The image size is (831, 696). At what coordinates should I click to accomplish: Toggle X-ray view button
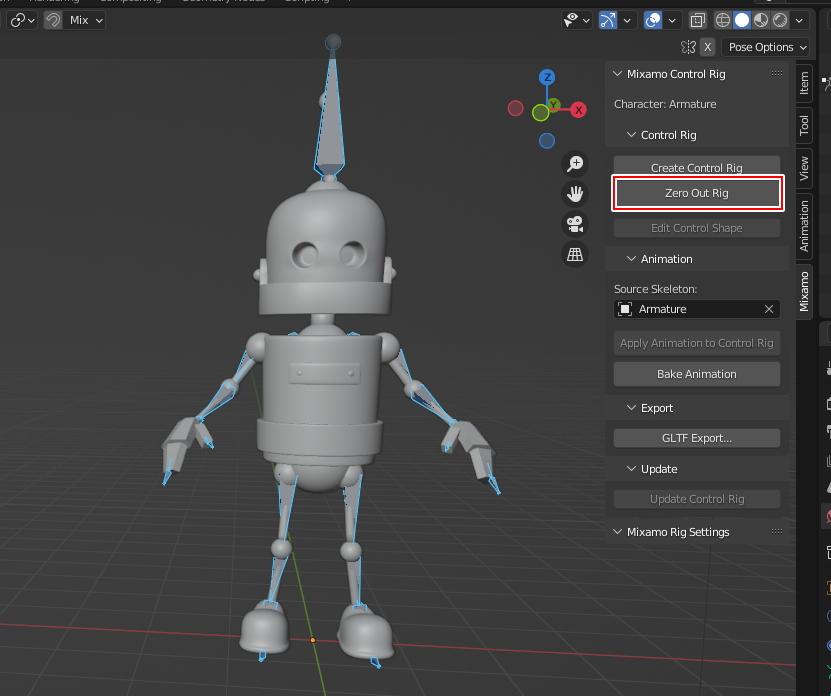697,20
